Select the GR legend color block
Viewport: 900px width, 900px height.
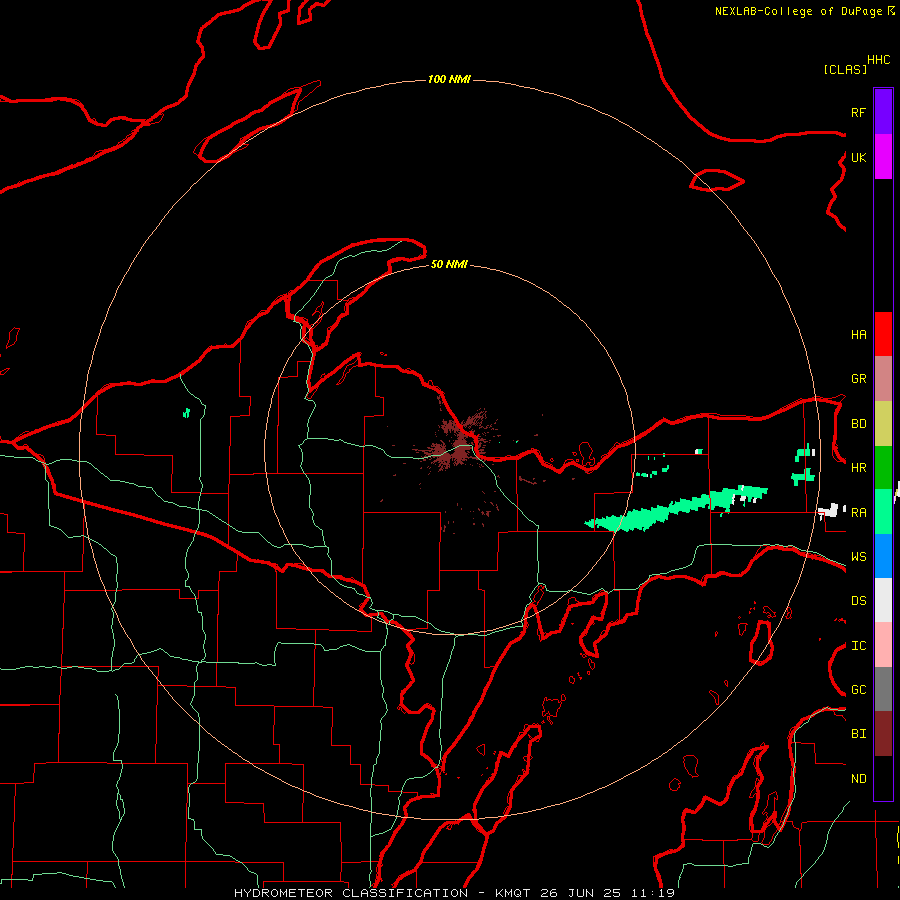point(883,379)
